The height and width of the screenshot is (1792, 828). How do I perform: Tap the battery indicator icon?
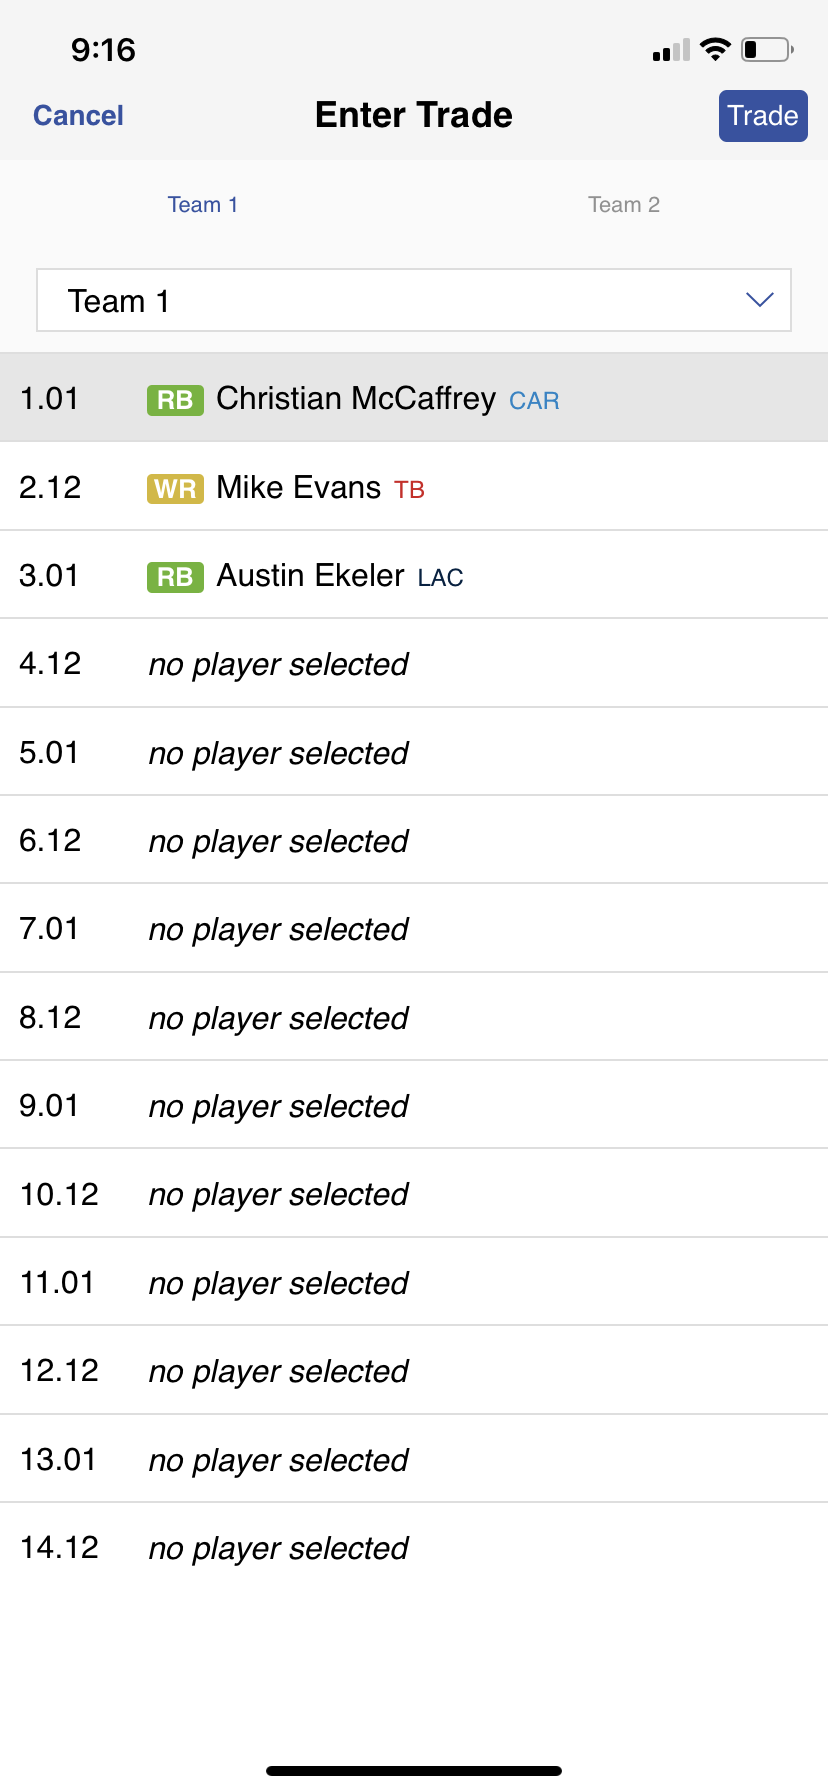[x=767, y=50]
